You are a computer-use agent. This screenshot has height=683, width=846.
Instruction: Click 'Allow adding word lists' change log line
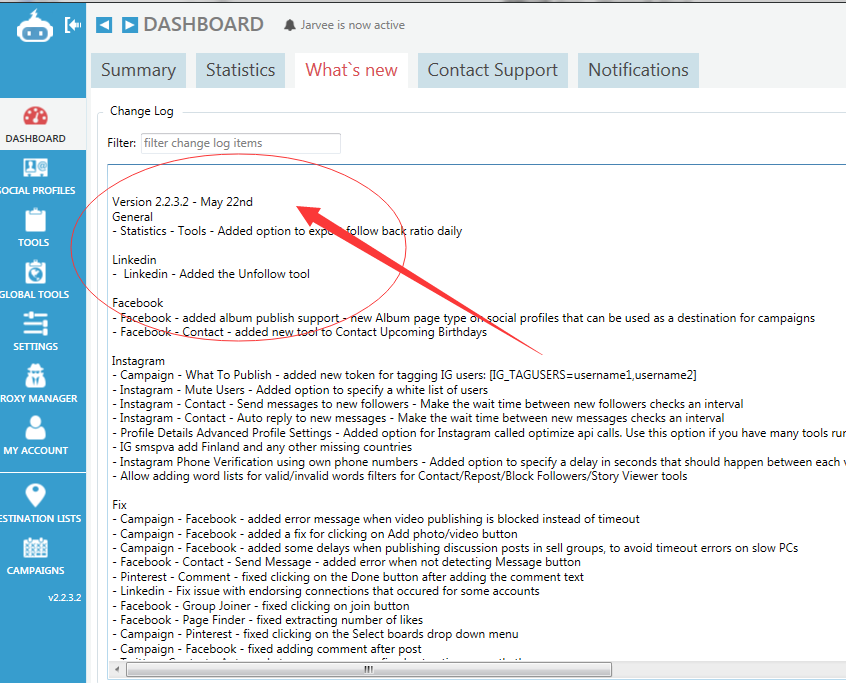click(400, 476)
